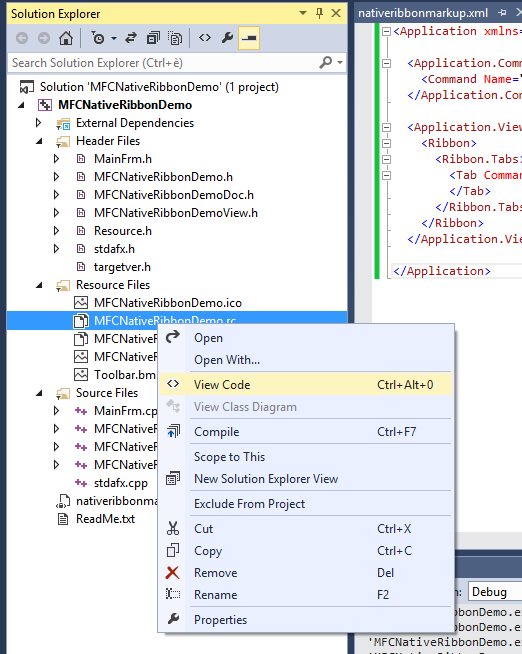The height and width of the screenshot is (654, 522).
Task: Click the MFCNativeRibbonDemo project icon
Action: 45,105
